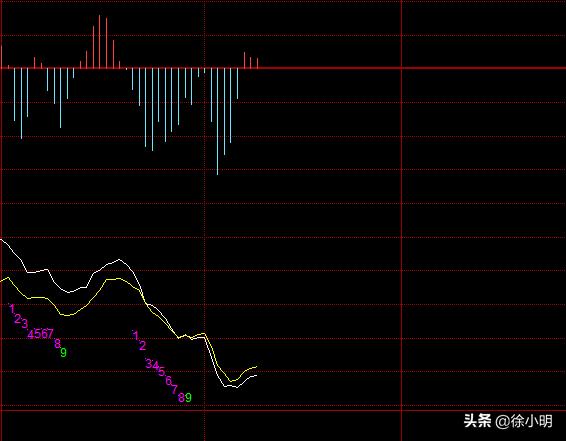The image size is (566, 441).
Task: Select the green 9 beside magenta '8'
Action: (x=188, y=398)
